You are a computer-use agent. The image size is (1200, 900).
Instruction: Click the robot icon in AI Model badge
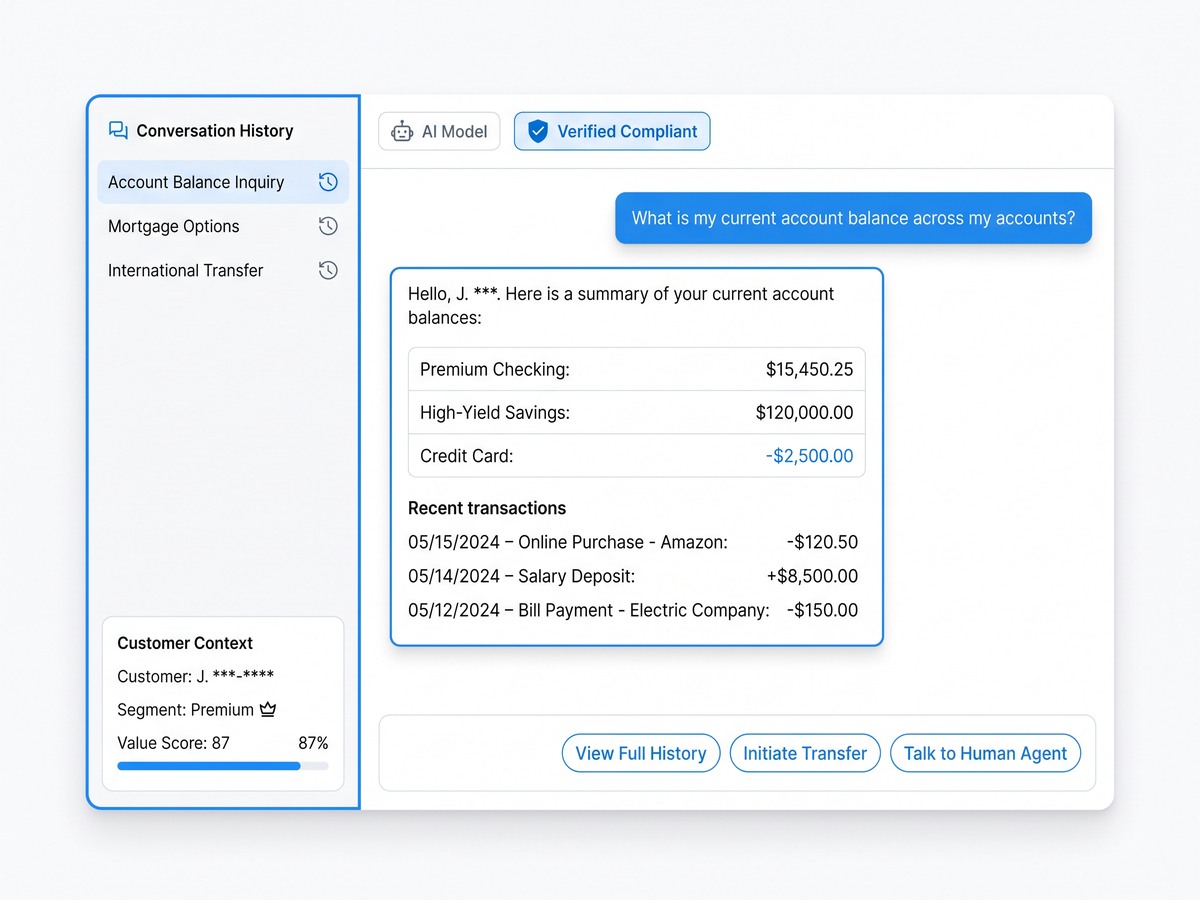tap(402, 131)
